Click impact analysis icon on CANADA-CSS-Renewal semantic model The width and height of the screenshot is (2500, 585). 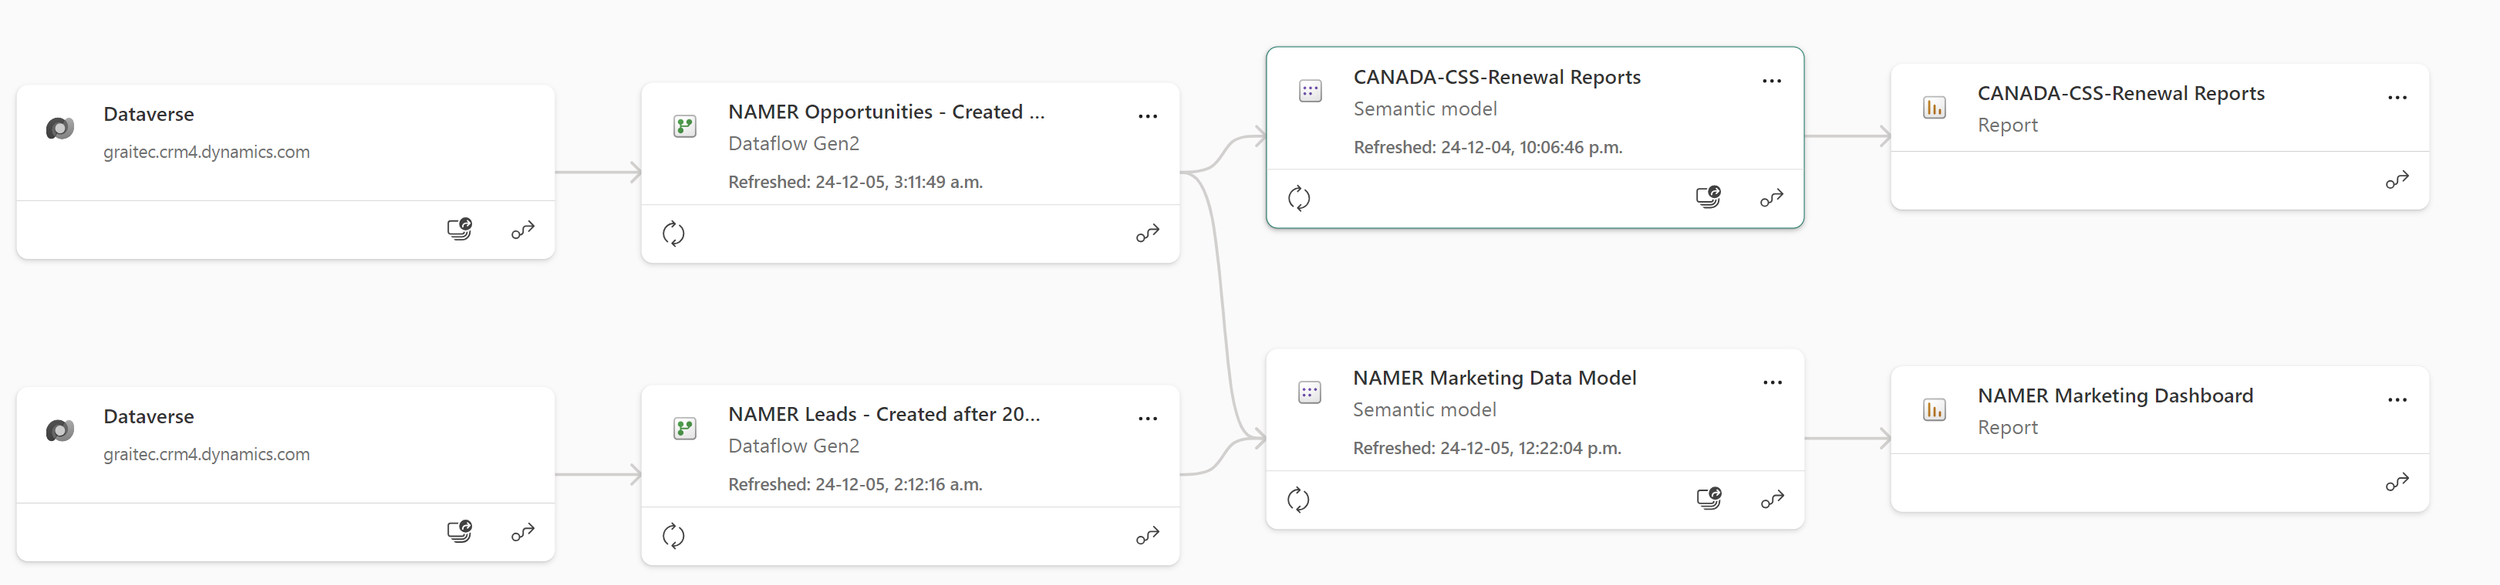pyautogui.click(x=1709, y=197)
